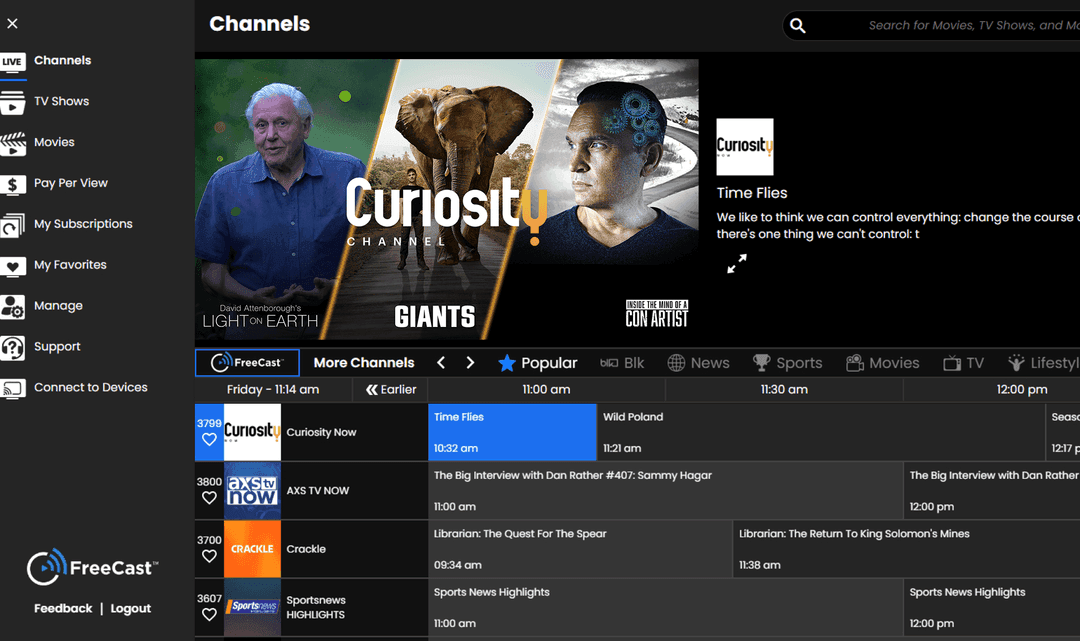The height and width of the screenshot is (641, 1080).
Task: Click the My Subscriptions icon
Action: tap(12, 224)
